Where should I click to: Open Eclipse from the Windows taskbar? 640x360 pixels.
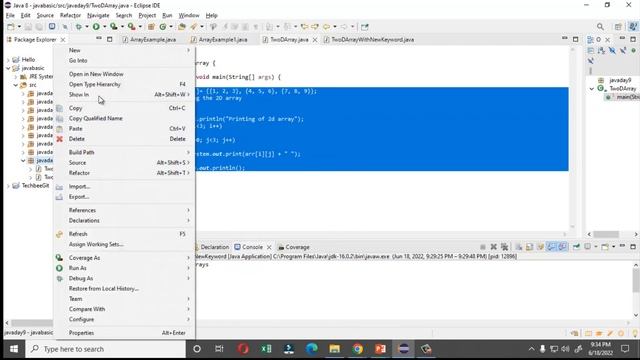pyautogui.click(x=404, y=349)
